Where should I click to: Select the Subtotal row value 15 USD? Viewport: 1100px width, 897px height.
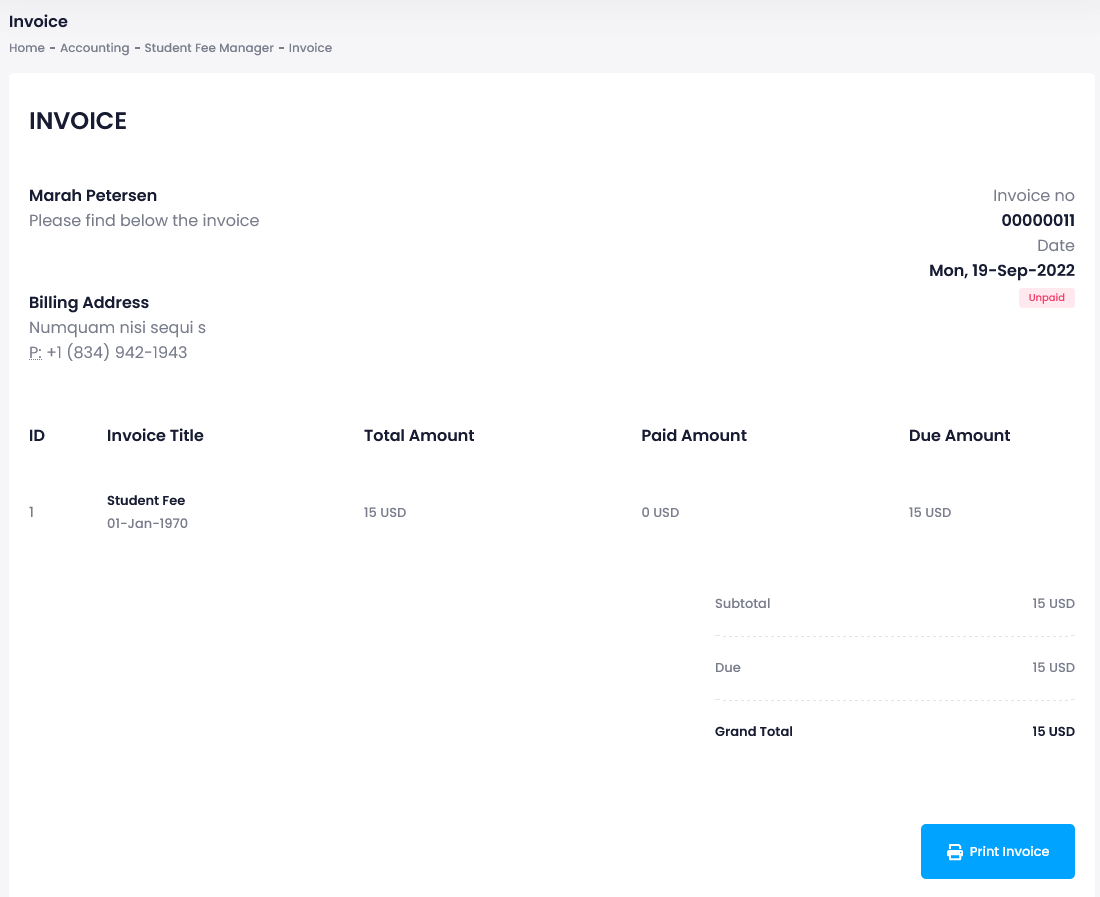pos(1053,603)
